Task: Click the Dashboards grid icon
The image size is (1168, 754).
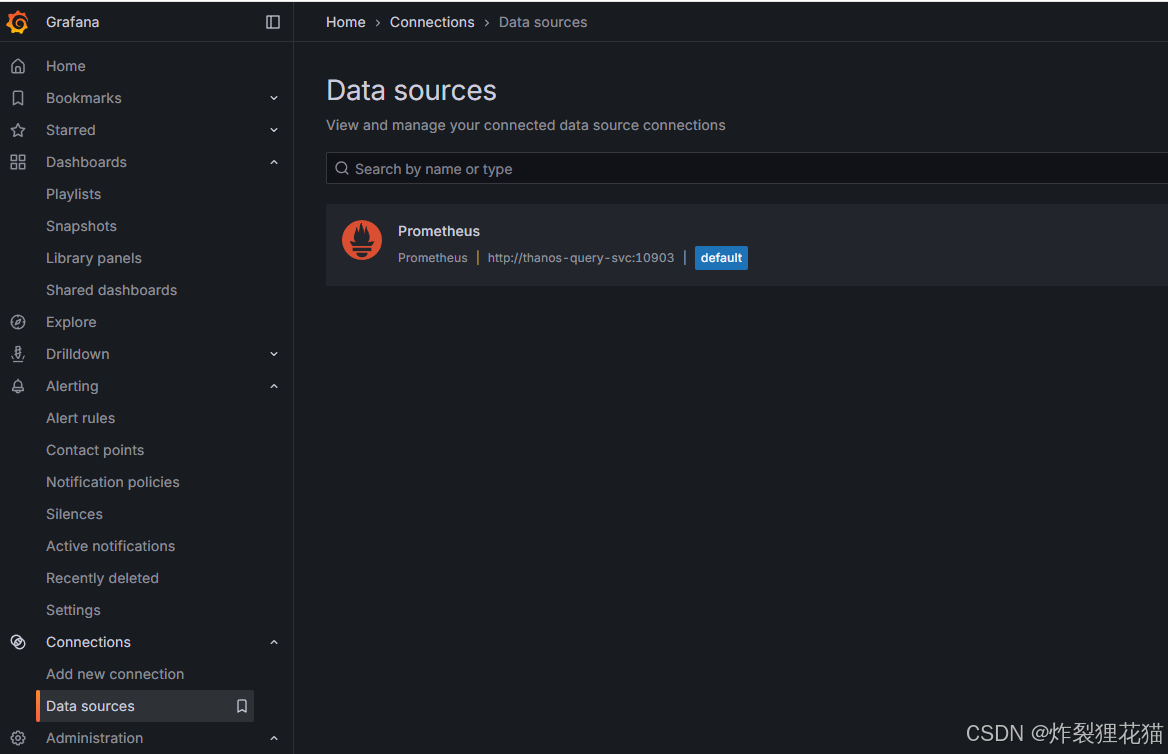Action: pyautogui.click(x=18, y=162)
